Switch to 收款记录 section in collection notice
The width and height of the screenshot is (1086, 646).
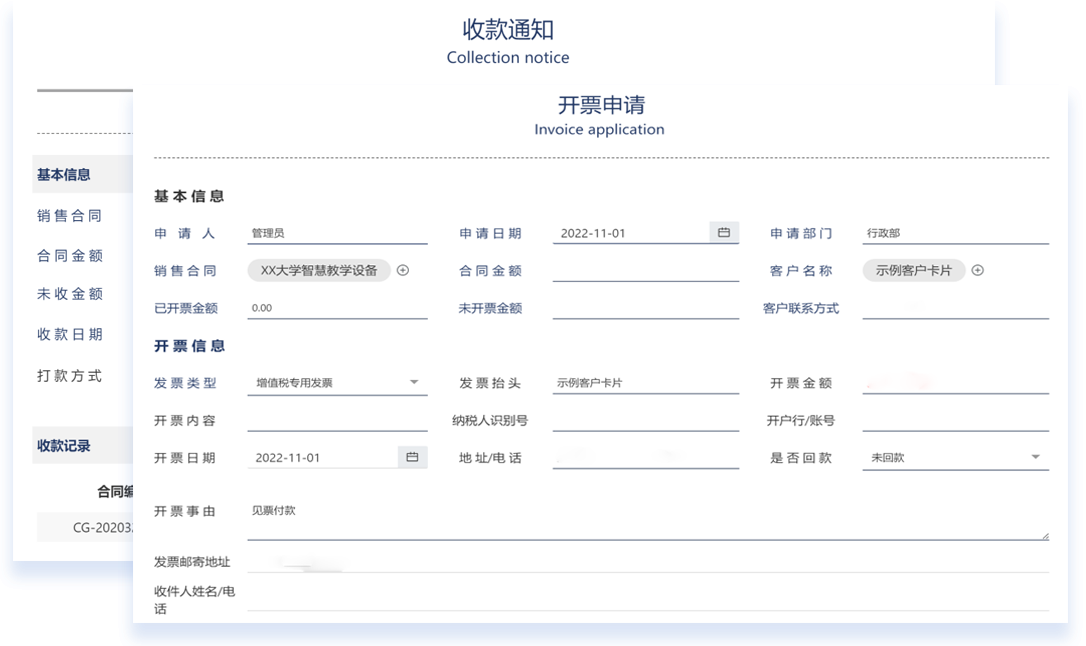tap(64, 446)
